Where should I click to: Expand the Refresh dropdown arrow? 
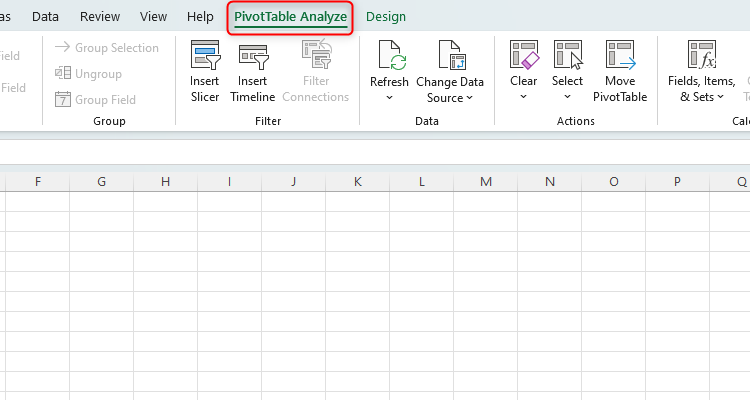click(389, 98)
